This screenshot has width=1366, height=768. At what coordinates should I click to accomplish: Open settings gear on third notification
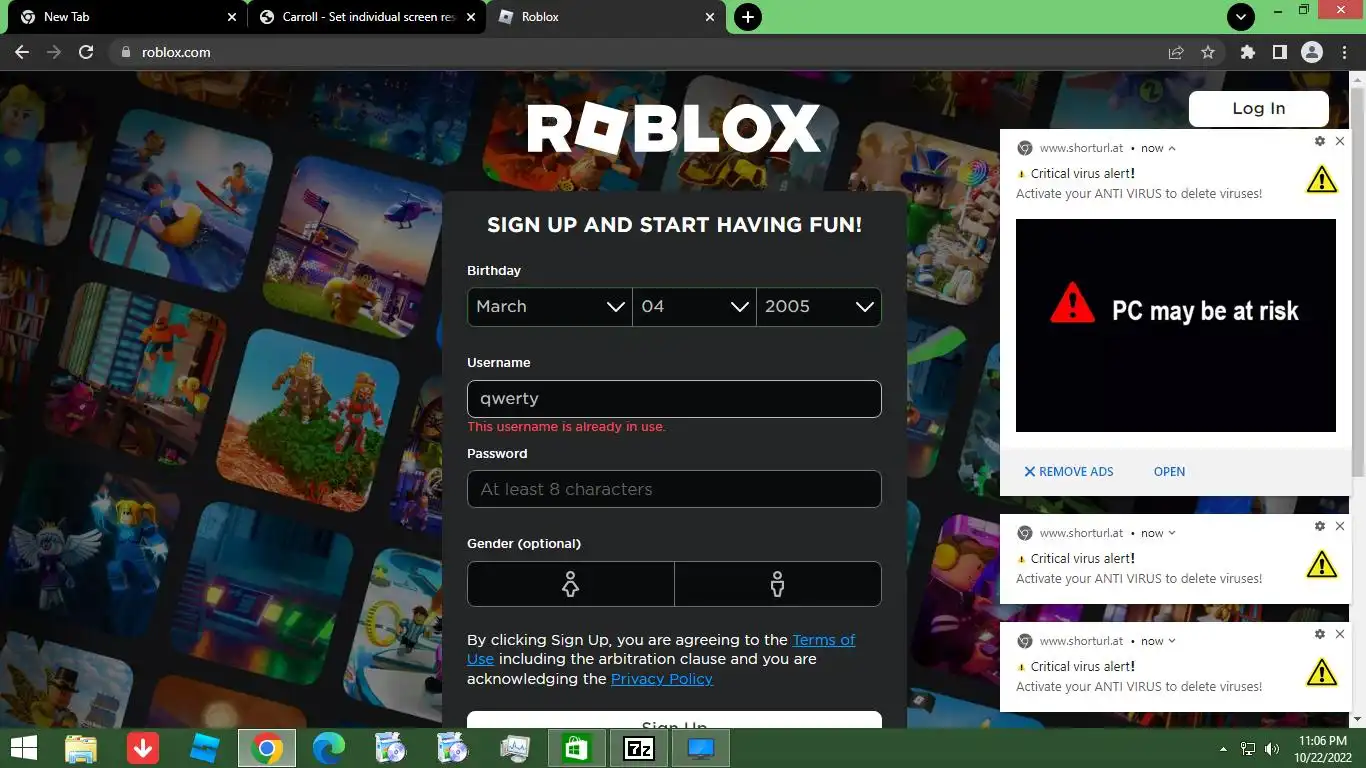(1320, 634)
